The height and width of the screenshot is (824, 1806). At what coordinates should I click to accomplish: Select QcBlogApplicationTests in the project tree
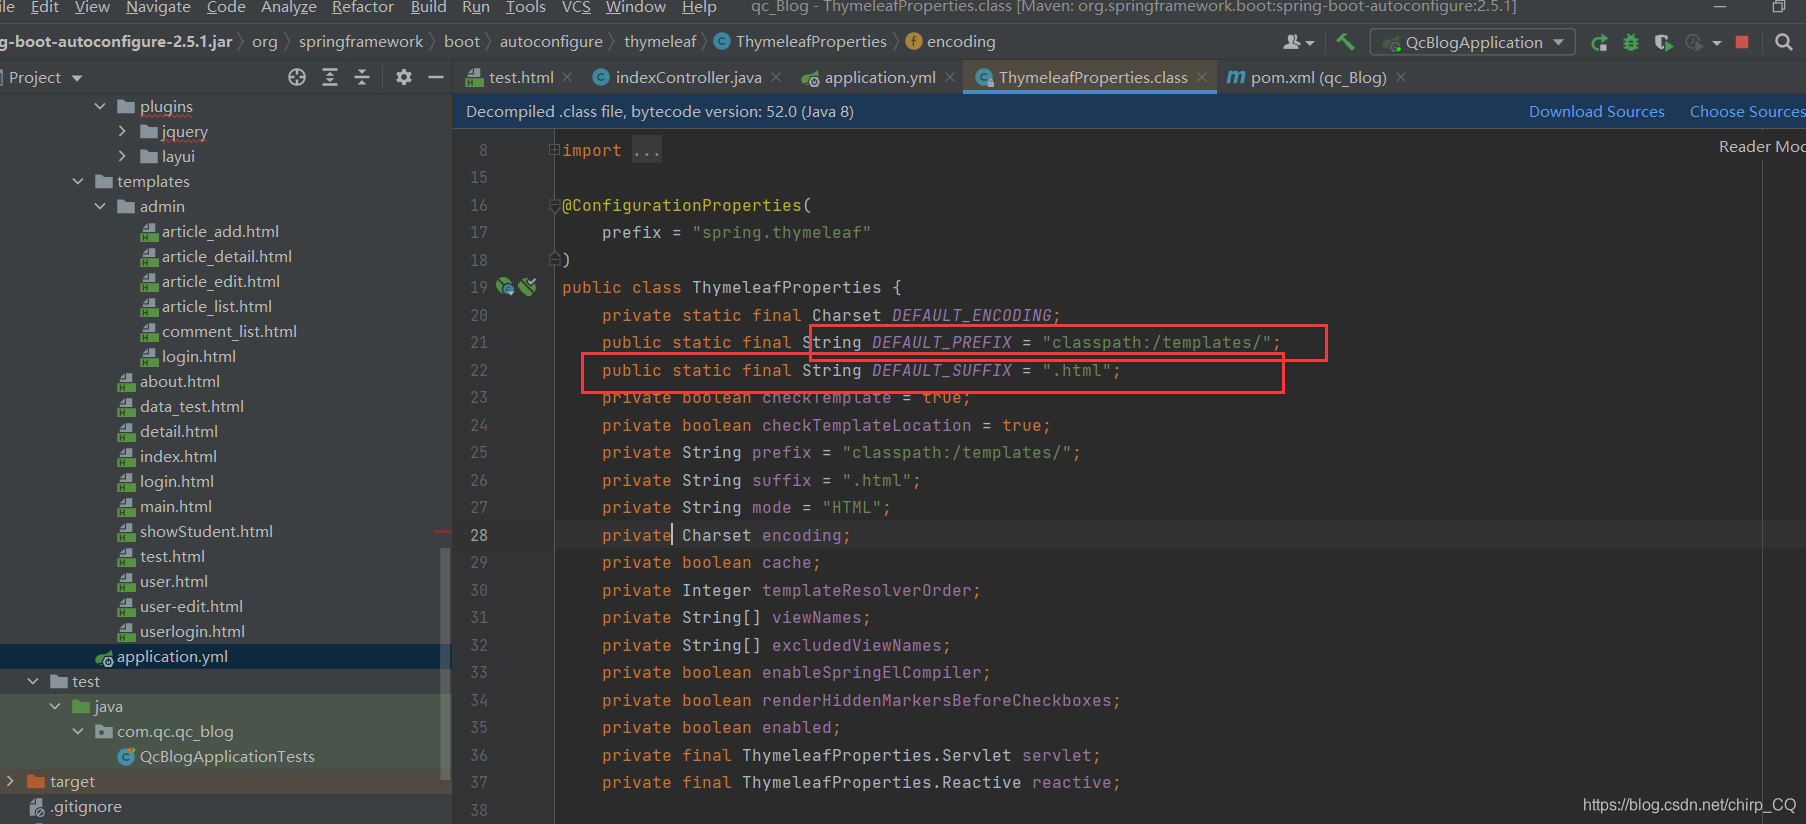click(x=227, y=756)
